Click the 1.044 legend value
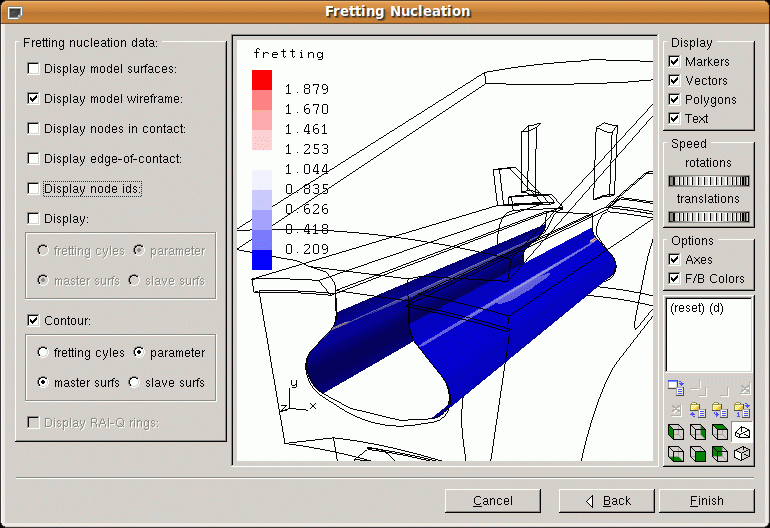This screenshot has width=770, height=528. pos(307,169)
